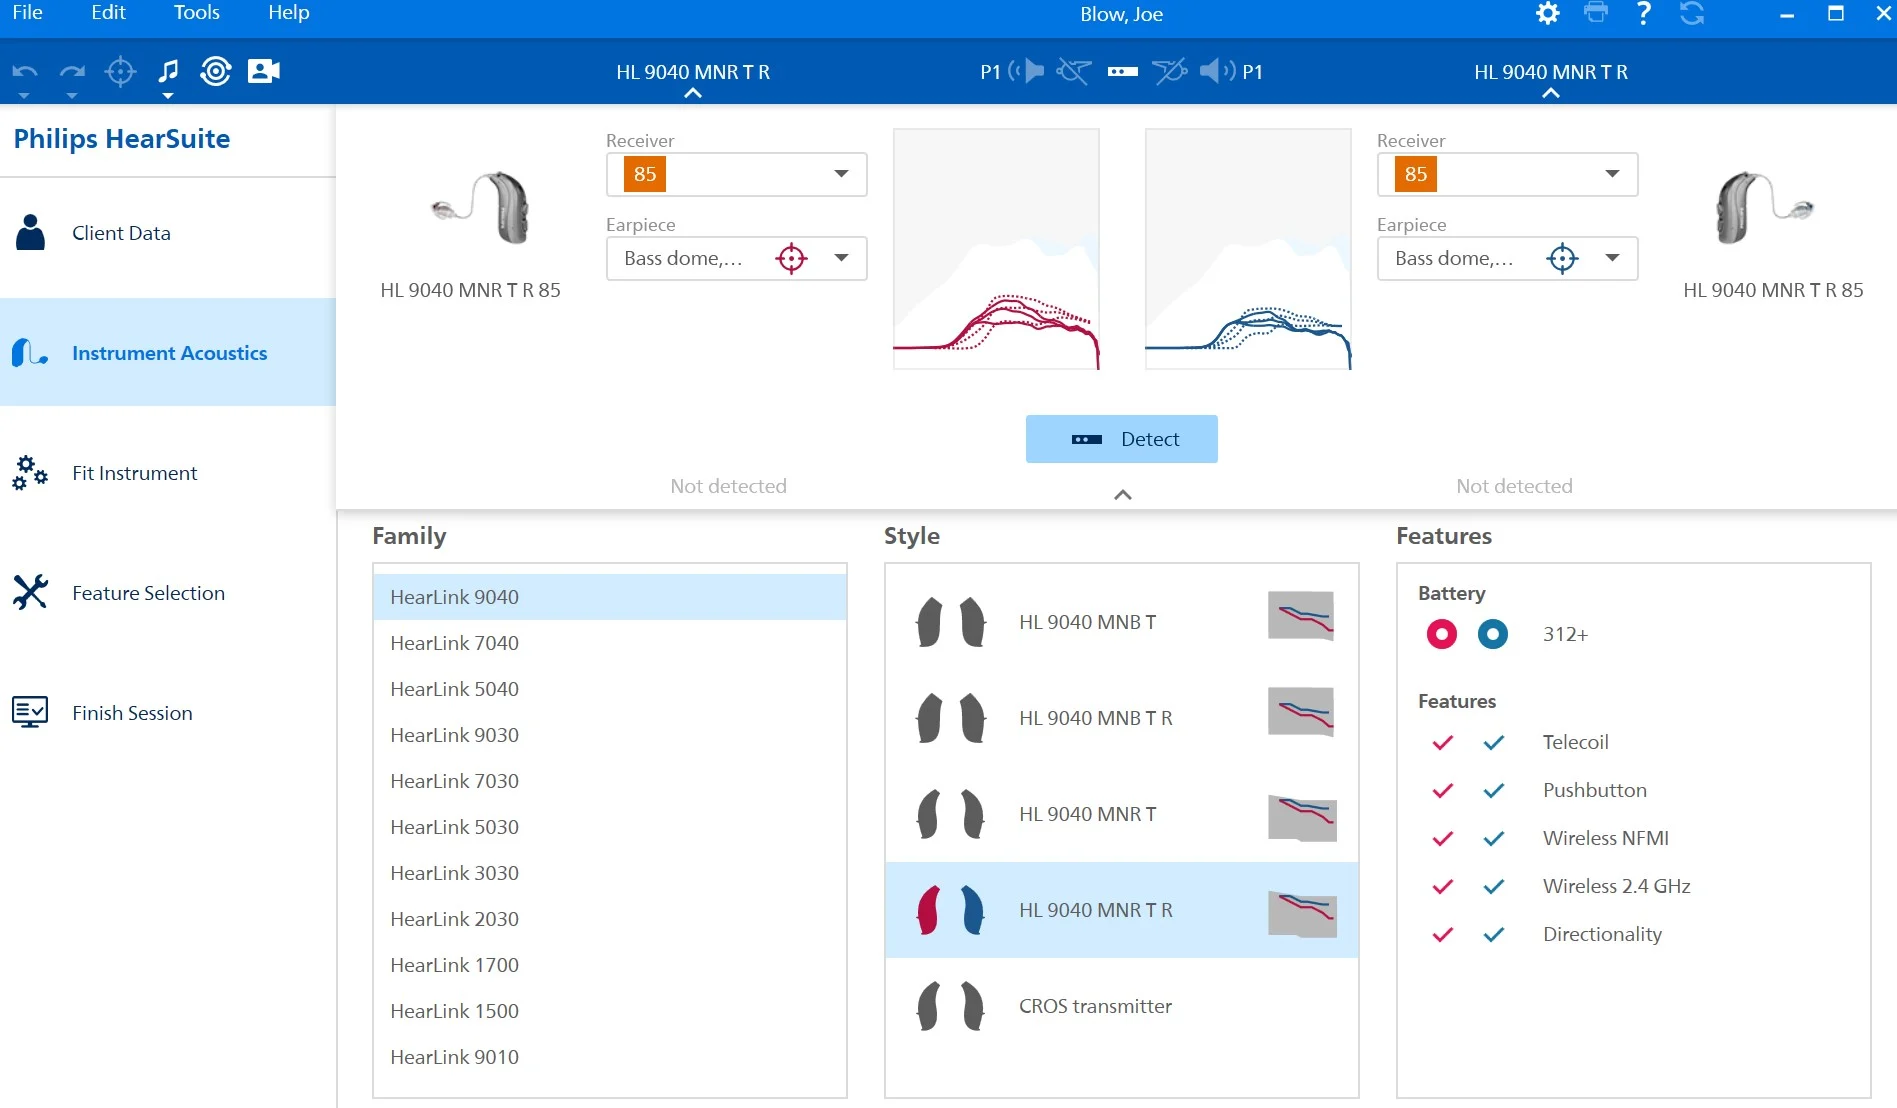Click the printer icon
Viewport: 1897px width, 1108px height.
1596,13
